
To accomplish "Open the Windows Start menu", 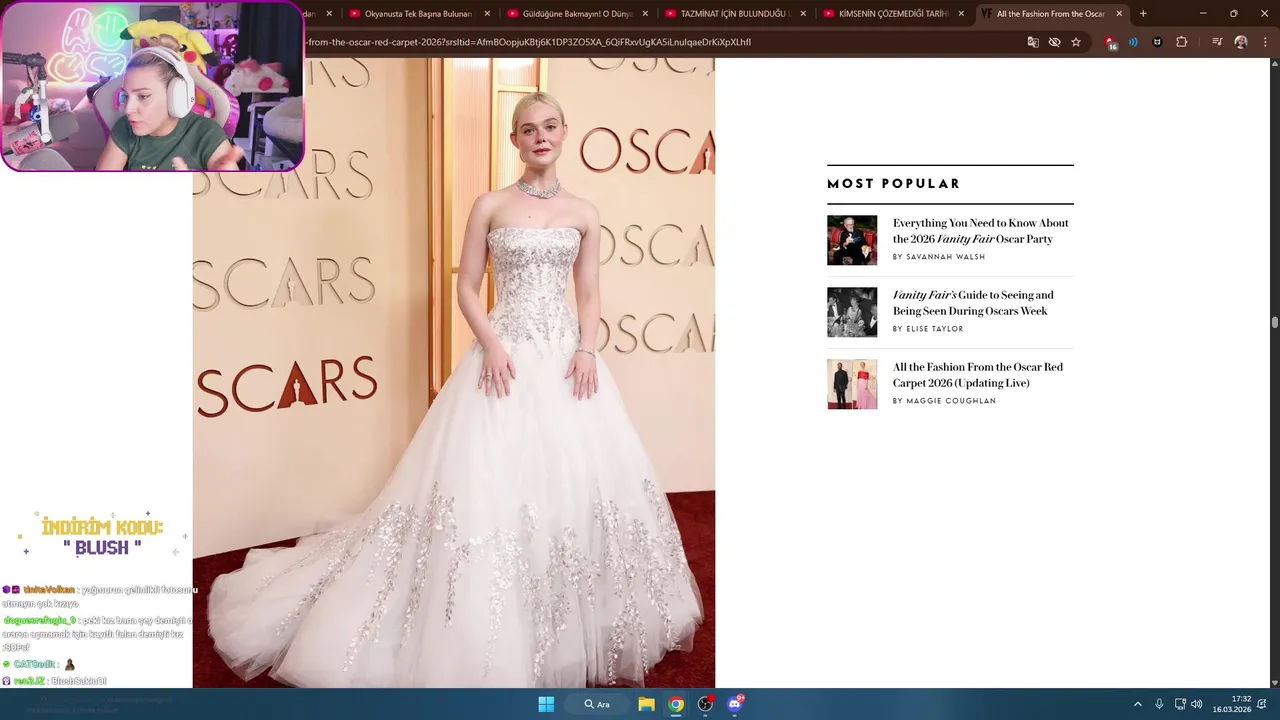I will point(546,704).
